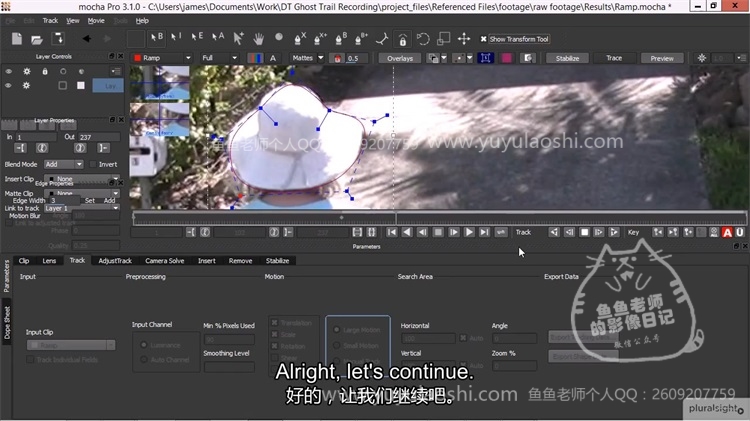Toggle the colorize matte icon next to Mattes
This screenshot has width=750, height=421.
337,58
